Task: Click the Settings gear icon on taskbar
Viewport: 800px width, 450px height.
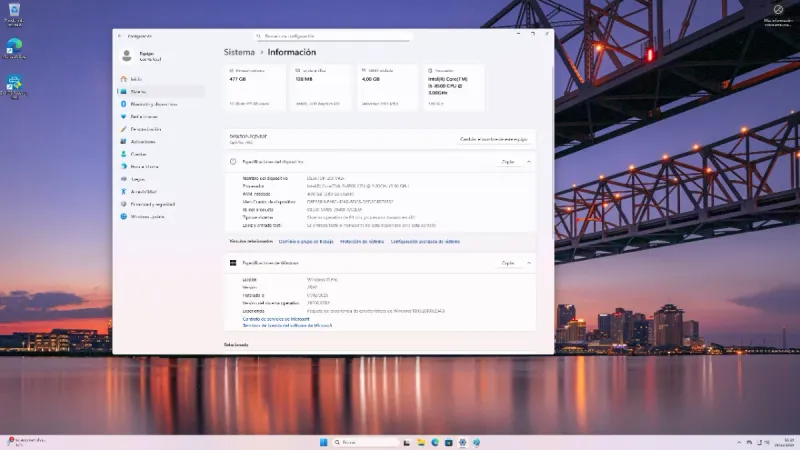Action: click(x=462, y=442)
